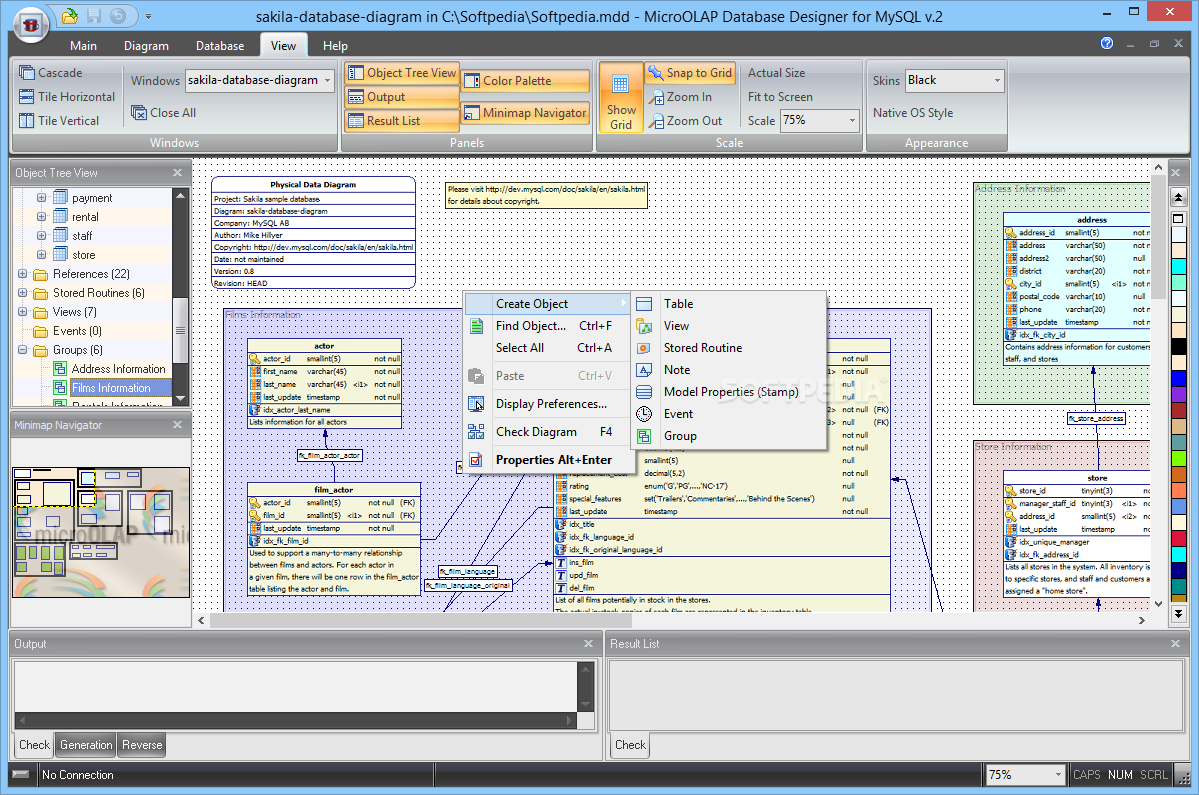
Task: Choose View from Create Object submenu
Action: 729,326
